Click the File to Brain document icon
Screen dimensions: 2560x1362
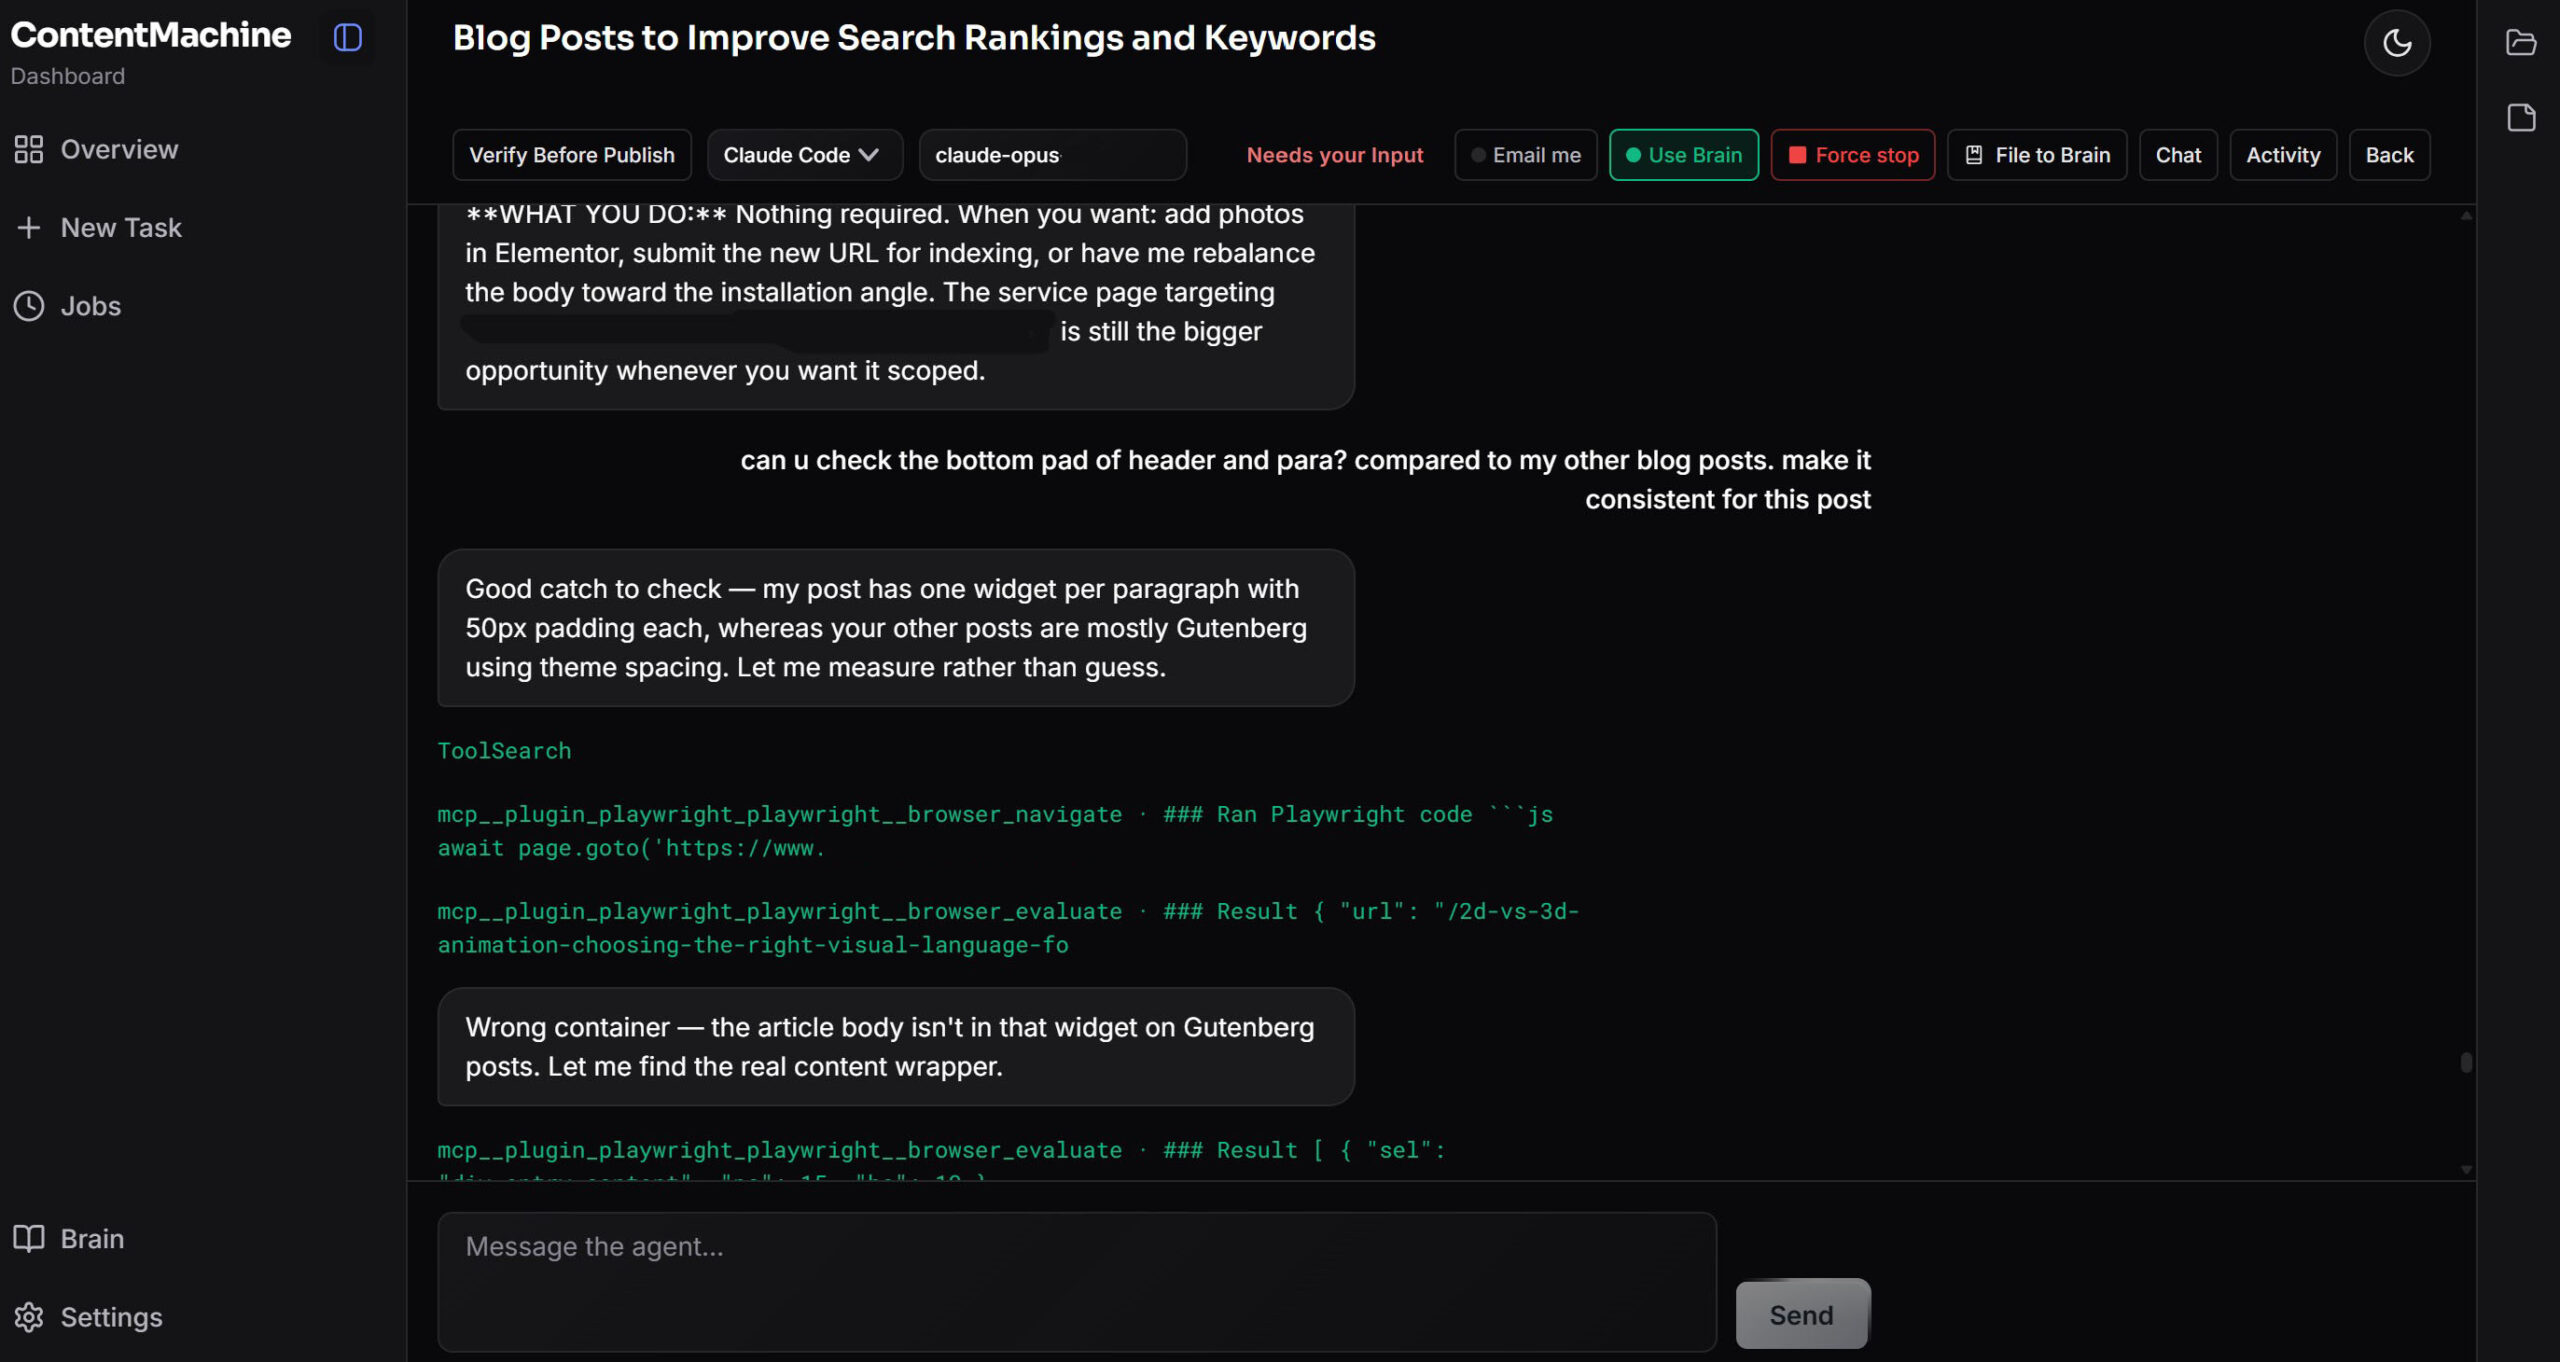point(1974,155)
